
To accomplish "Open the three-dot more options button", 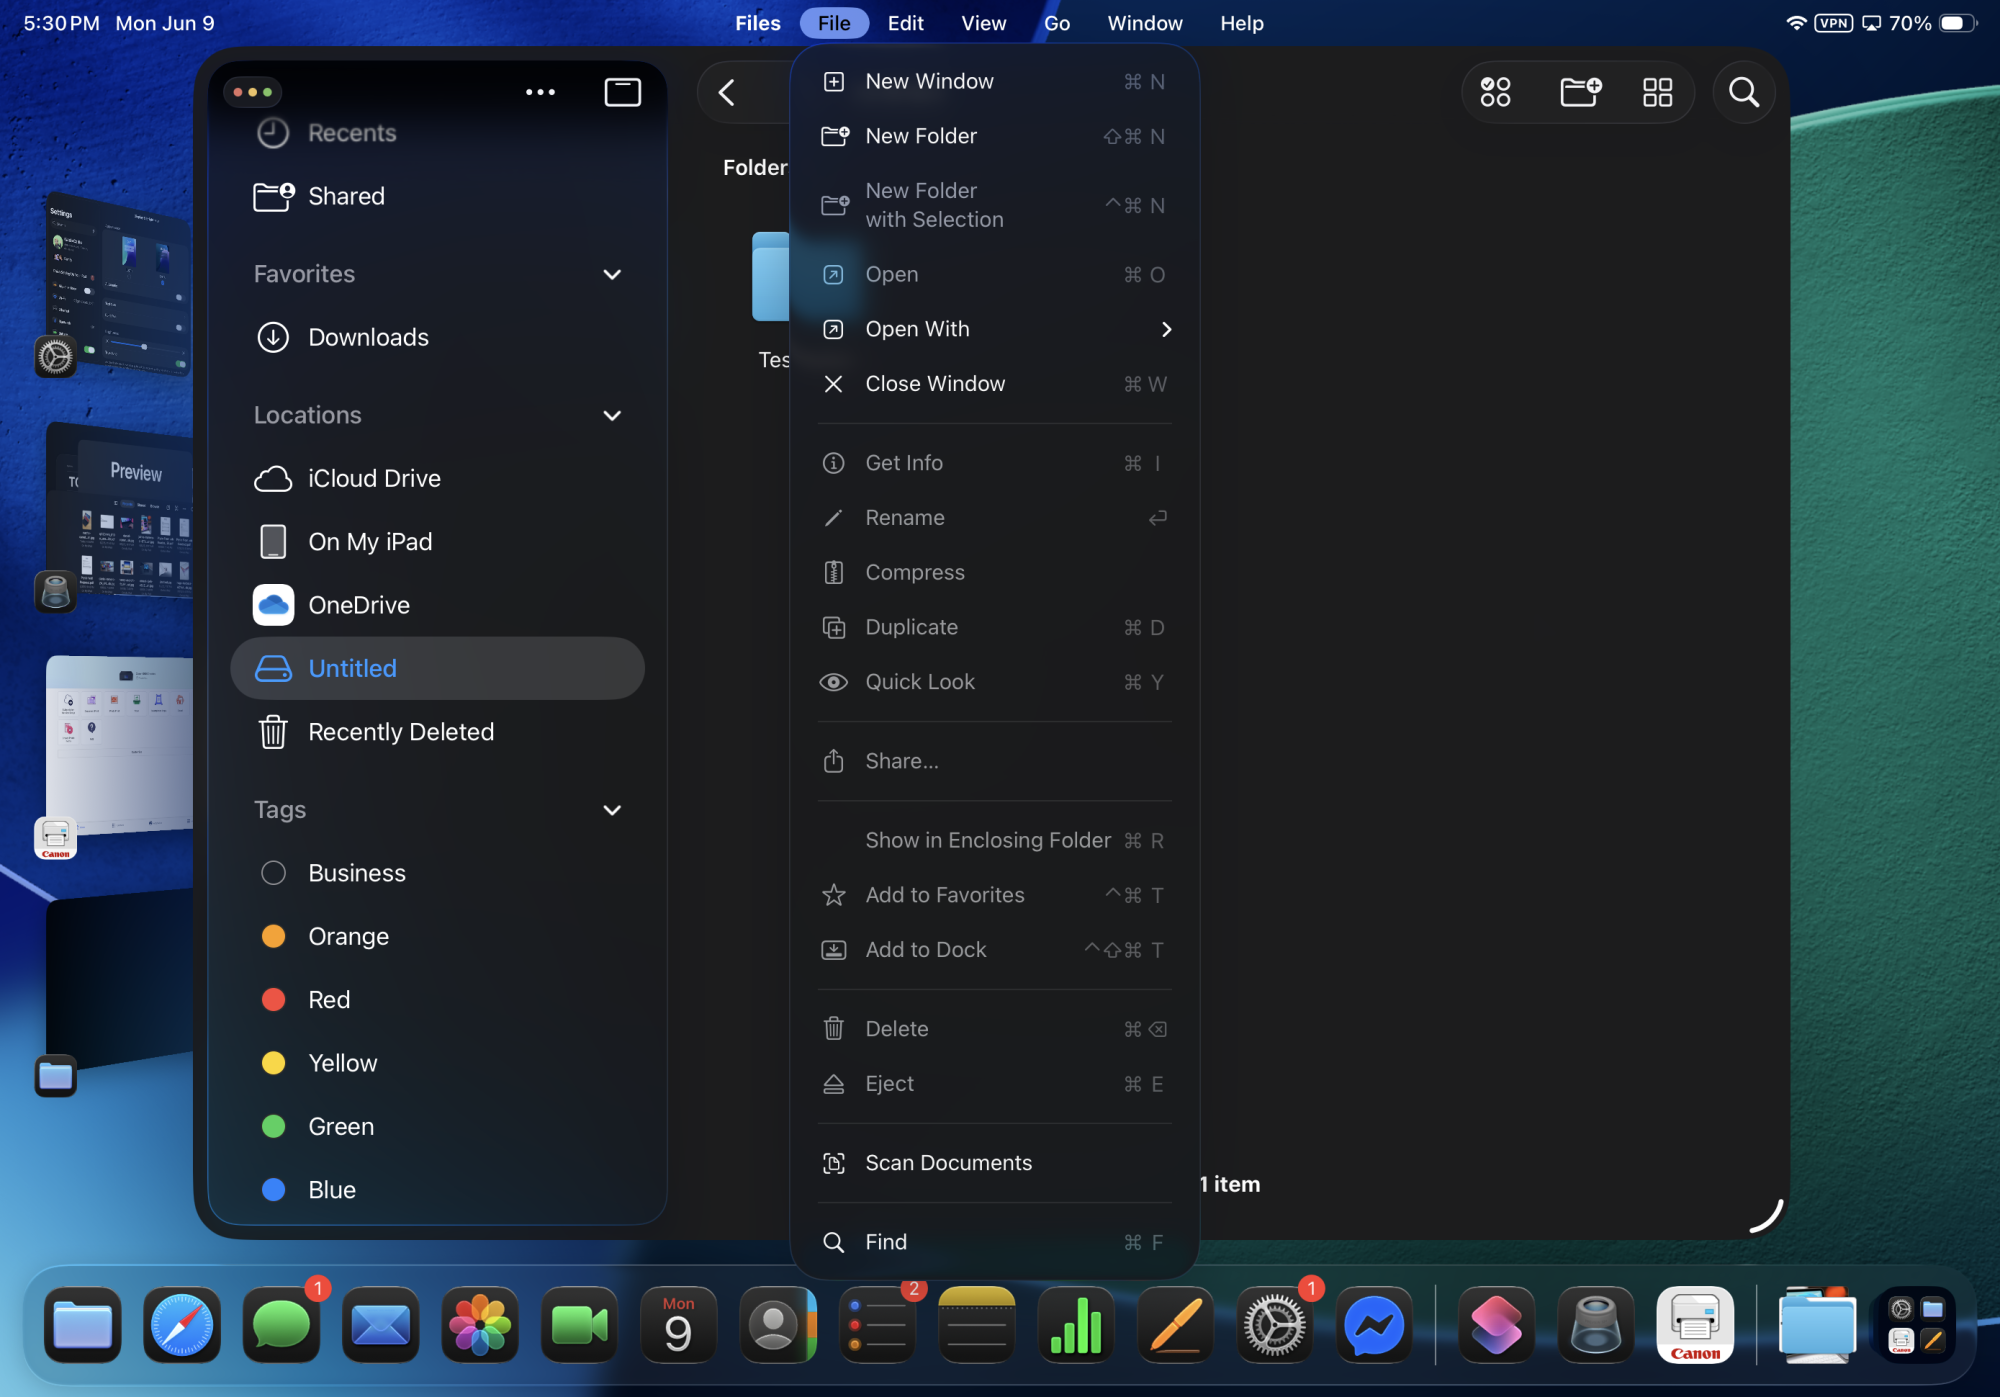I will click(x=540, y=92).
